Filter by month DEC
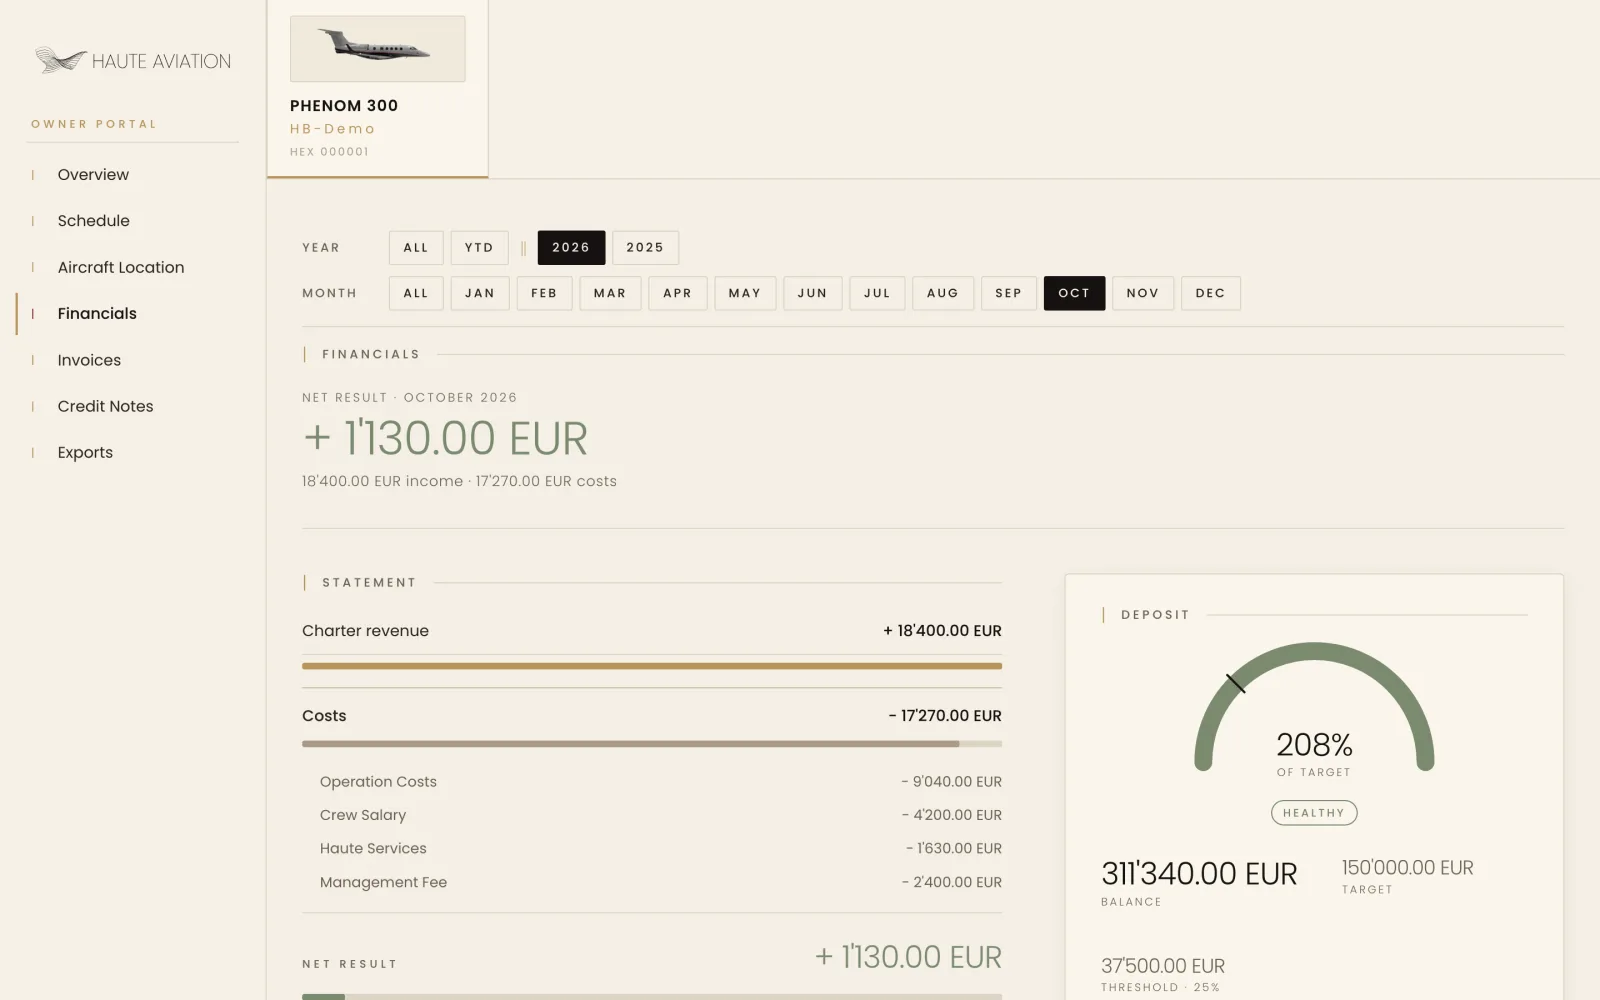The width and height of the screenshot is (1600, 1000). click(1211, 293)
